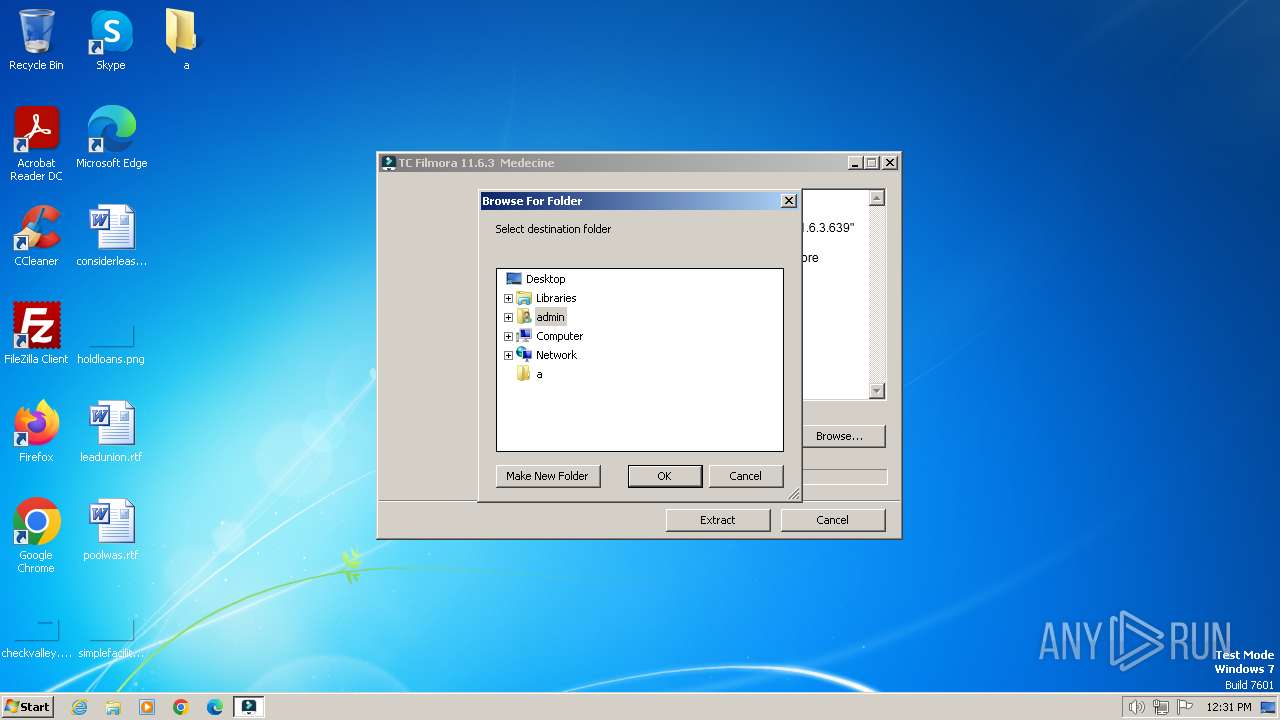Open Action Center flag tray icon
Screen dimensions: 1280x720
(x=1185, y=707)
